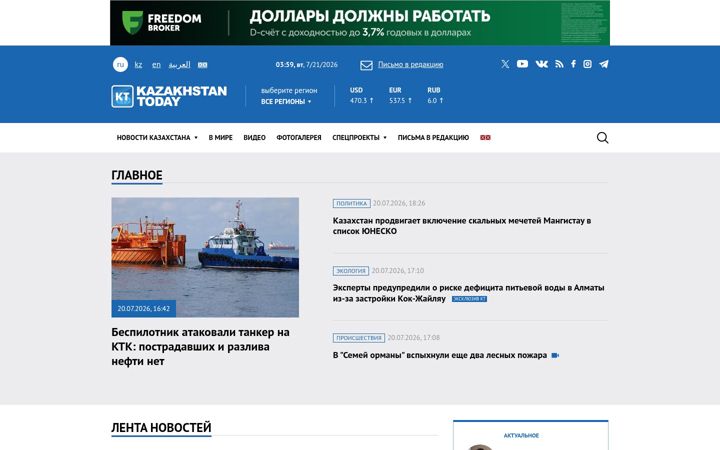Open the RSS feed icon
720x450 pixels.
[559, 64]
